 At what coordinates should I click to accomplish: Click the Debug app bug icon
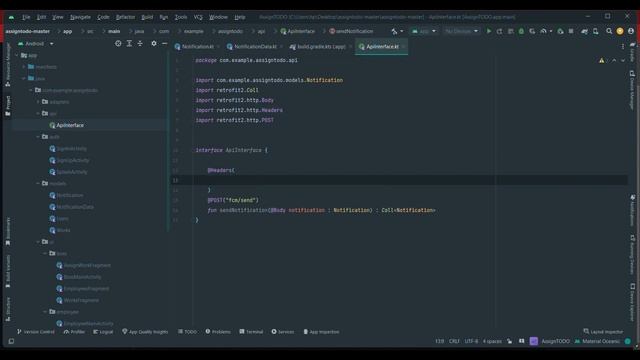[521, 31]
